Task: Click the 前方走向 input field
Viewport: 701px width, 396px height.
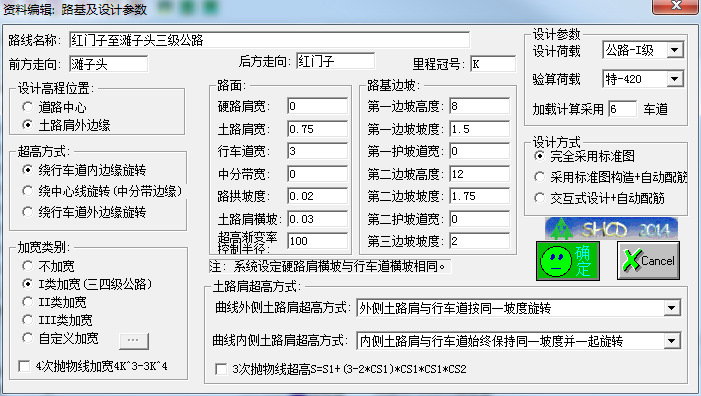Action: click(x=109, y=64)
